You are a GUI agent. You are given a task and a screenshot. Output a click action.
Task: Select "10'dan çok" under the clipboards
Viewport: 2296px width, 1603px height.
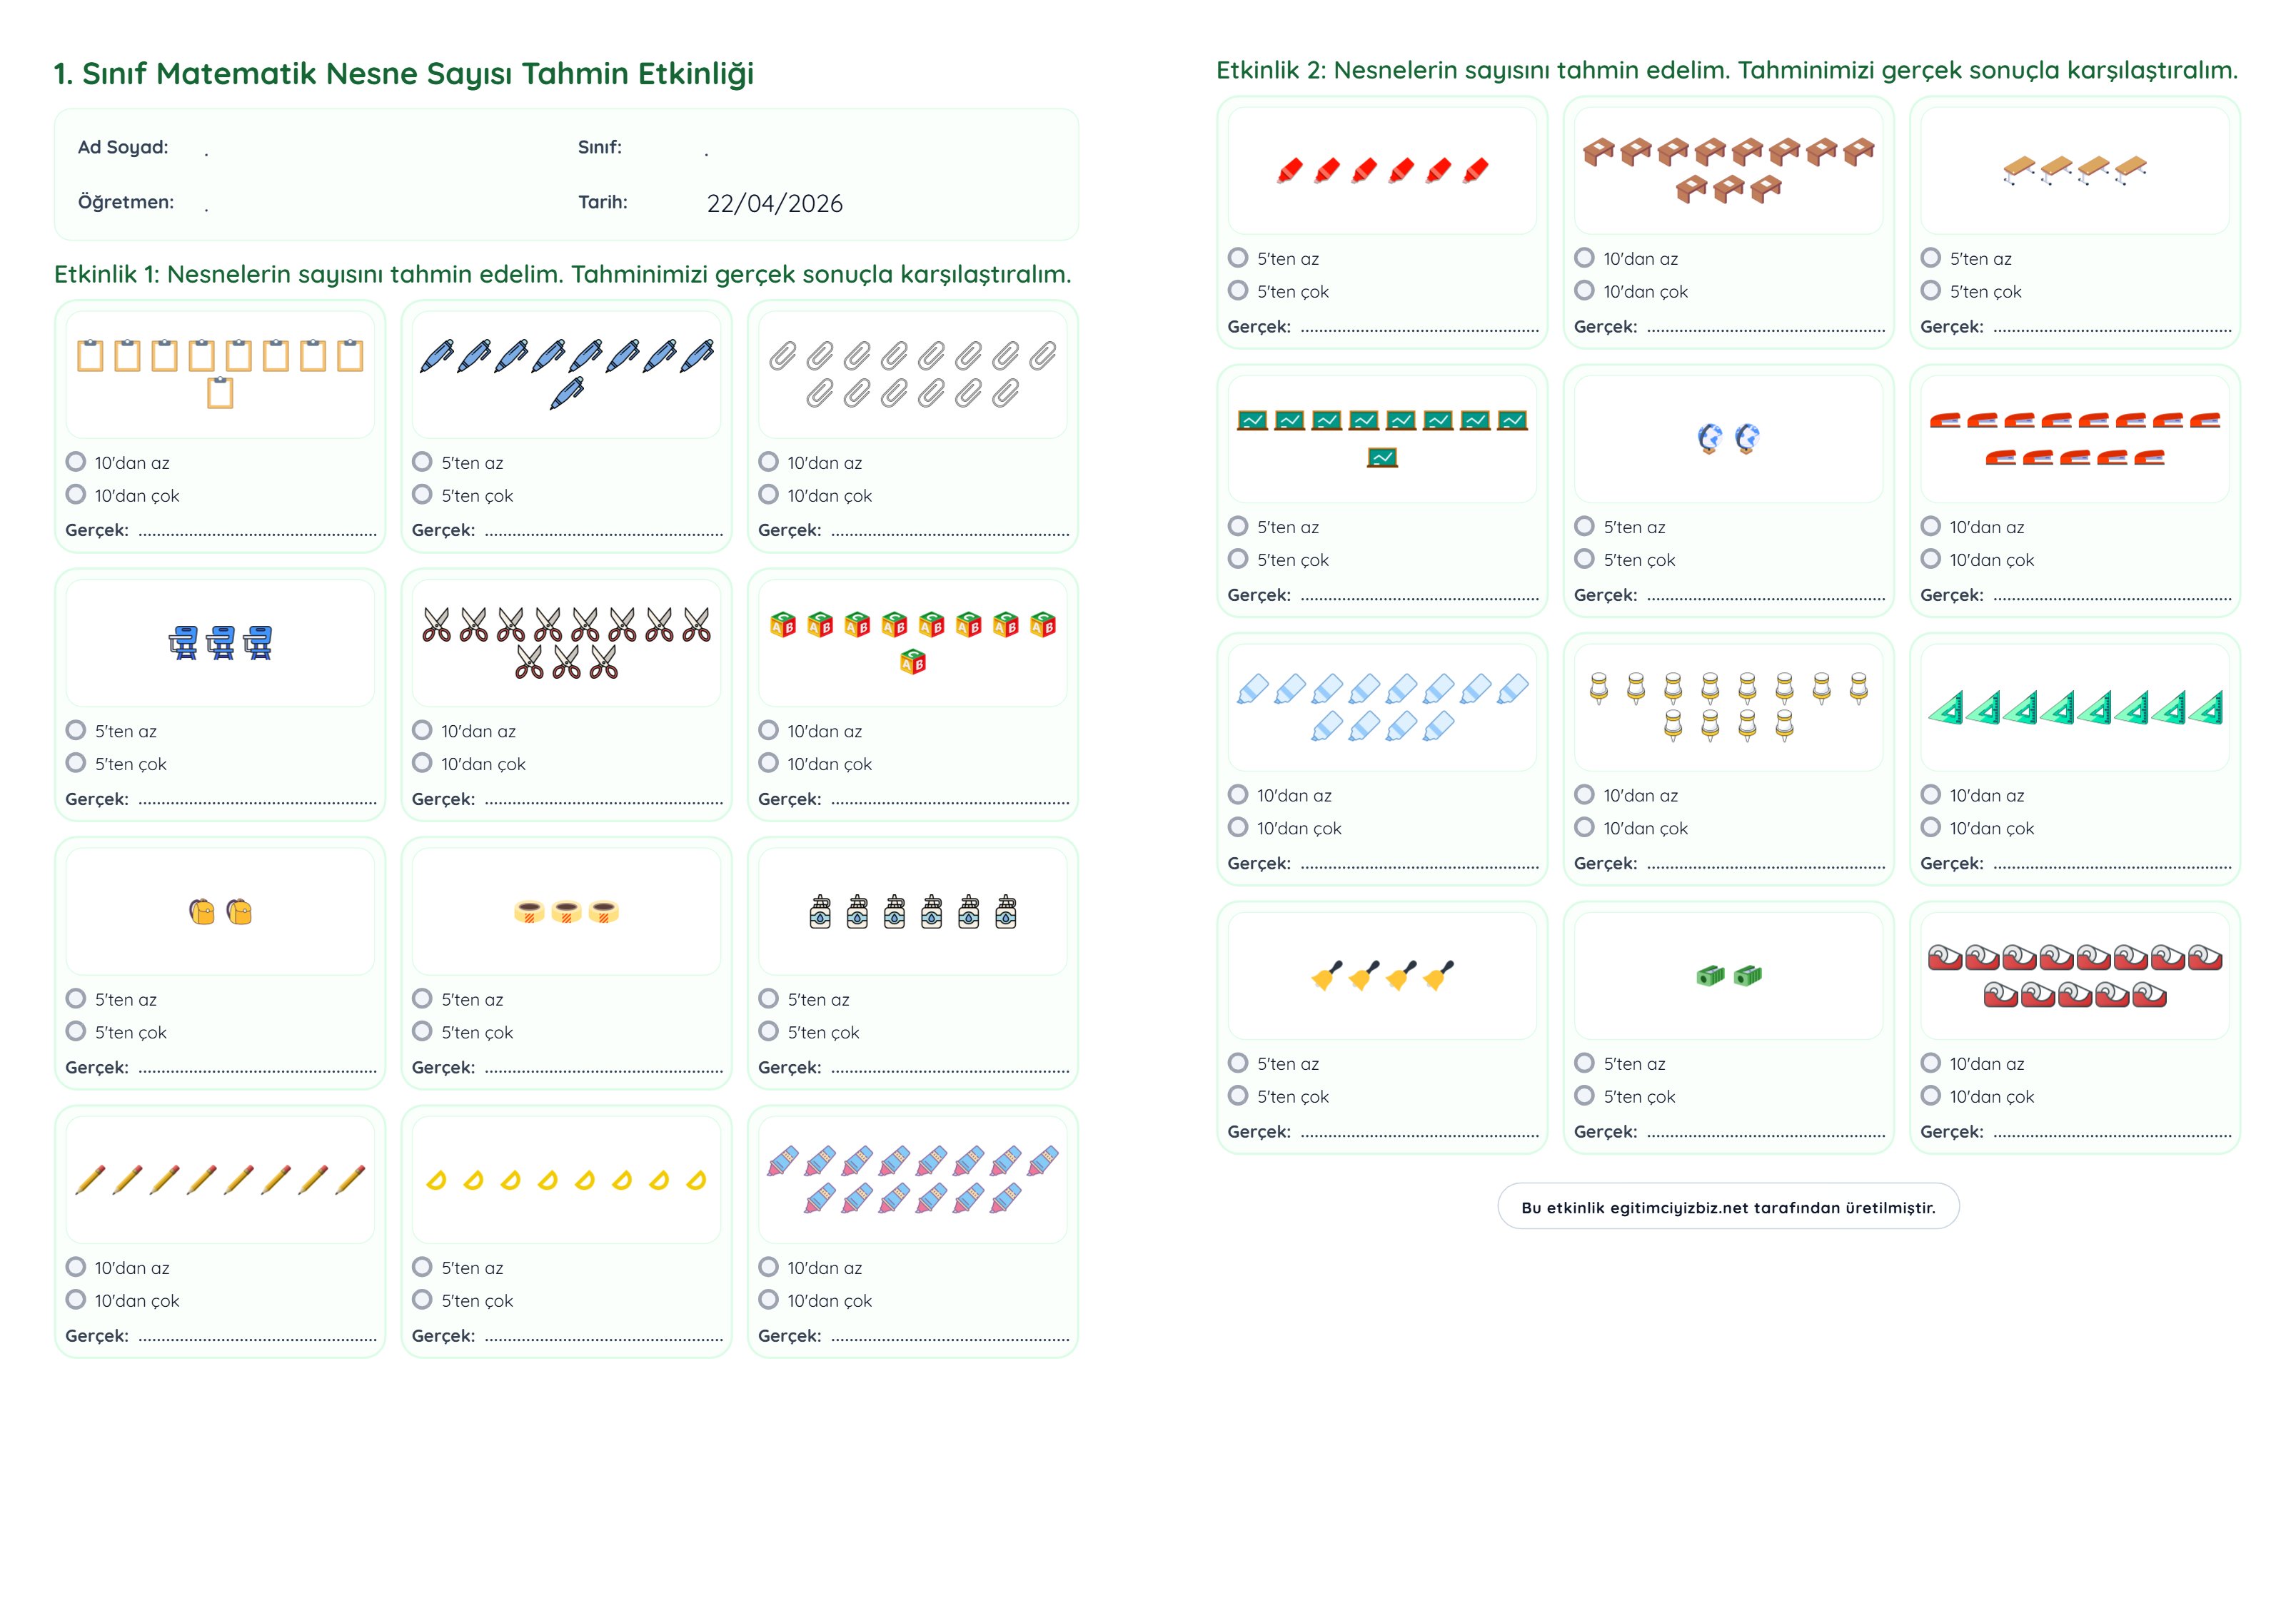[76, 495]
